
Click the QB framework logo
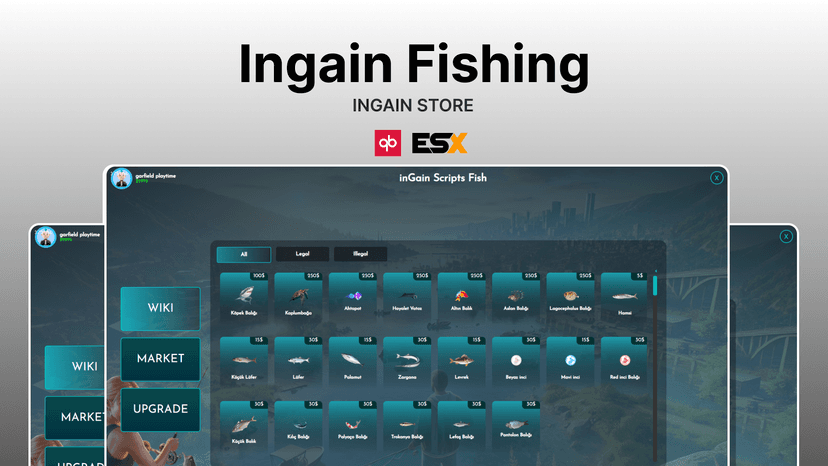(388, 143)
